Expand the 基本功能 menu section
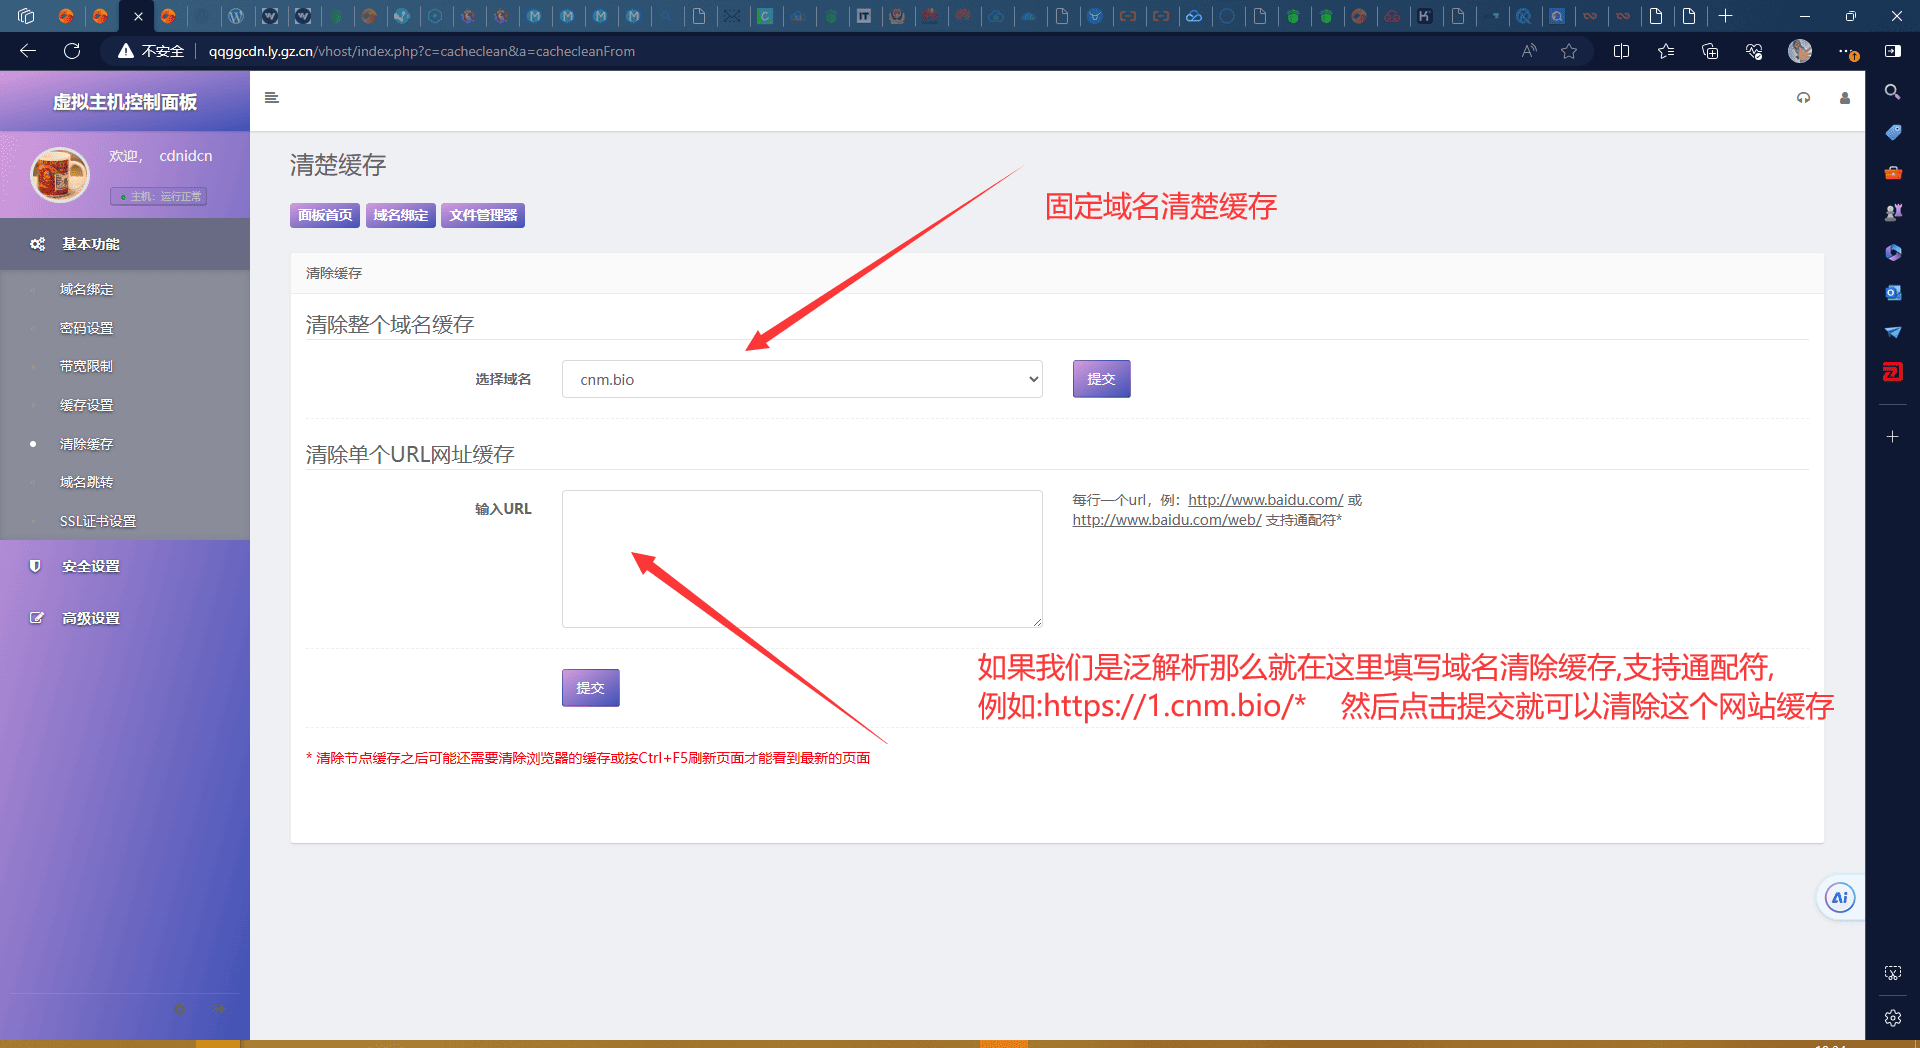 [x=125, y=244]
